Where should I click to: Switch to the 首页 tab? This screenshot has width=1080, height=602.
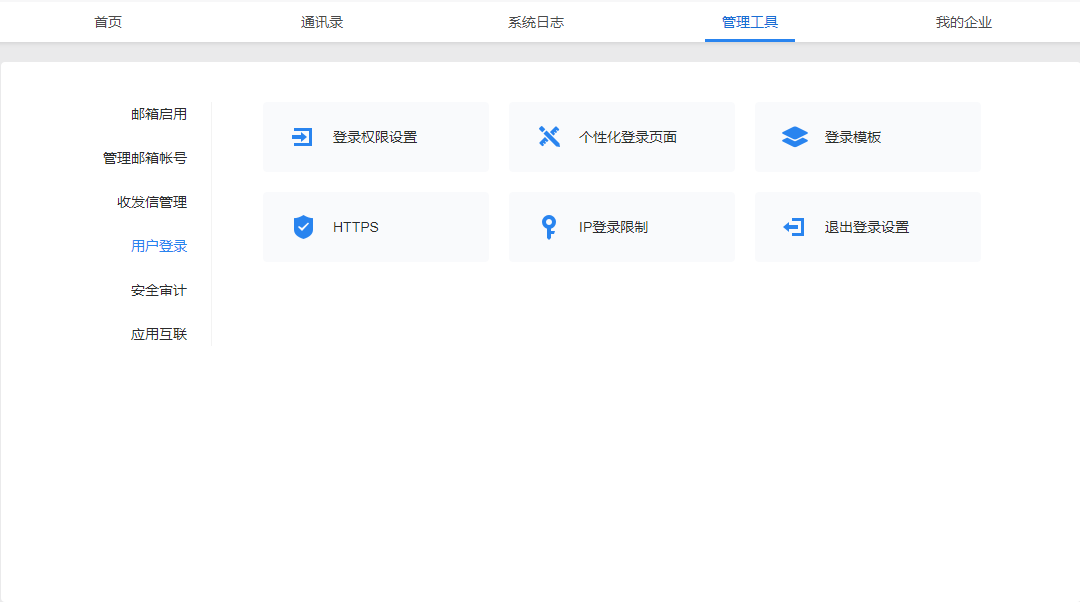(108, 22)
